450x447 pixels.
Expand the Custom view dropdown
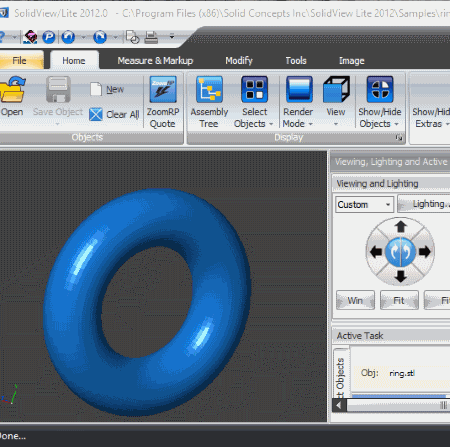coord(388,204)
